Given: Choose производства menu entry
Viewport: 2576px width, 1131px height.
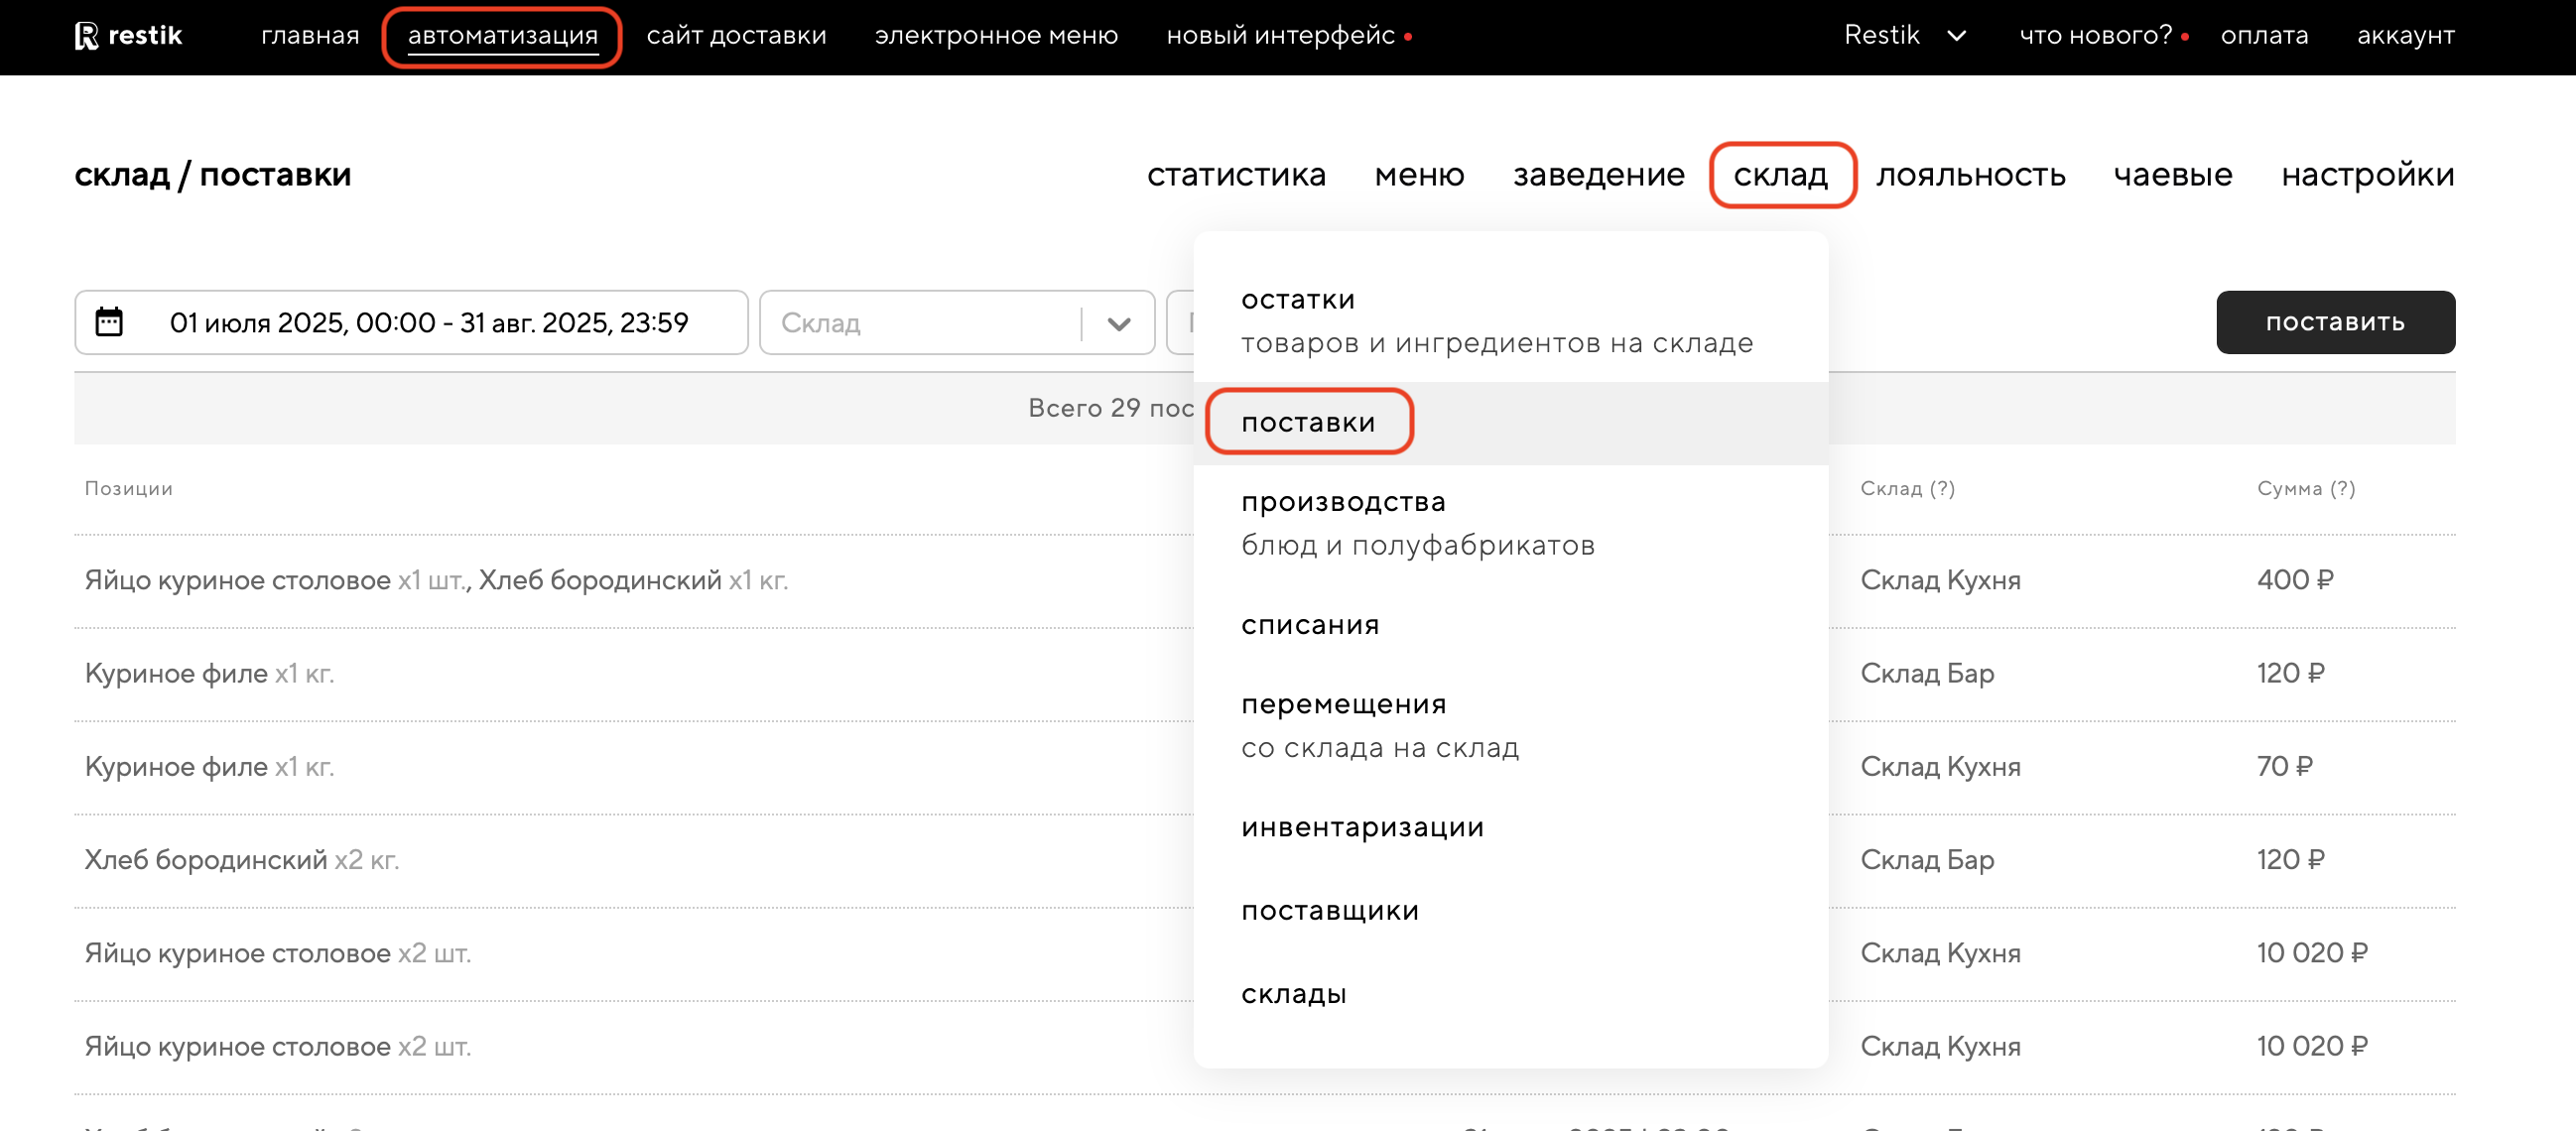Looking at the screenshot, I should [1343, 502].
